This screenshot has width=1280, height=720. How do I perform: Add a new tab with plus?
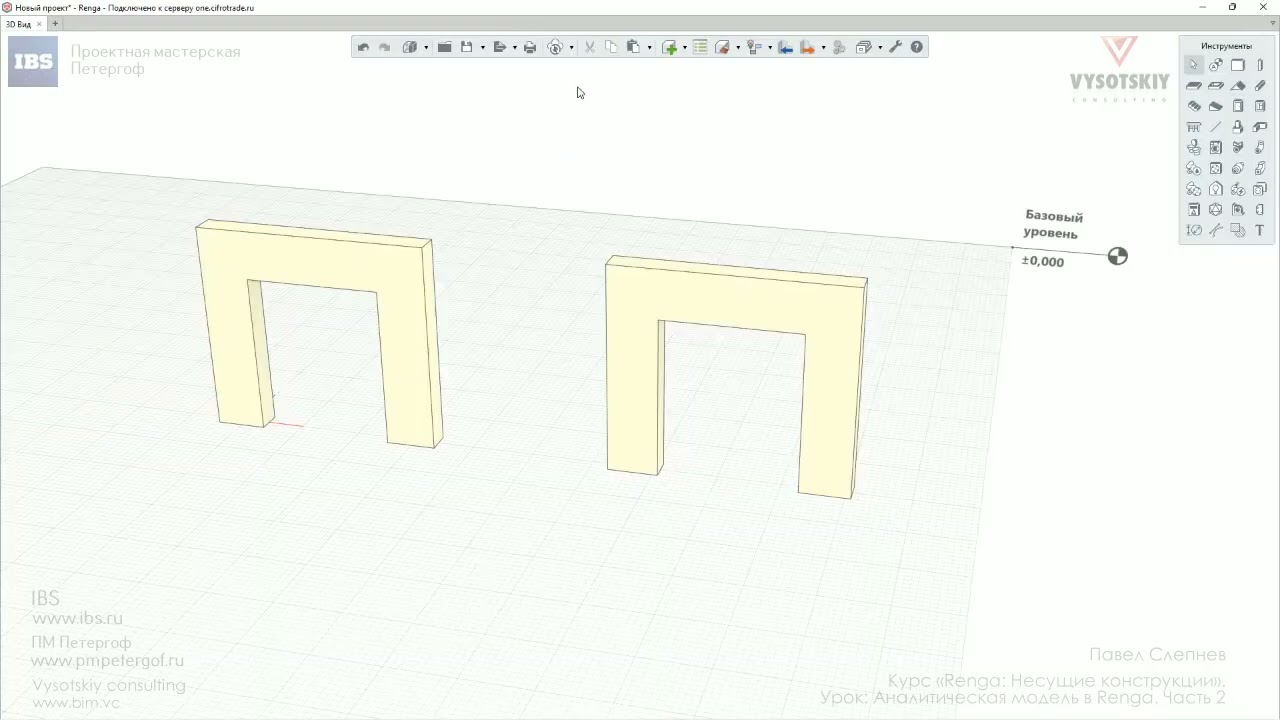55,24
